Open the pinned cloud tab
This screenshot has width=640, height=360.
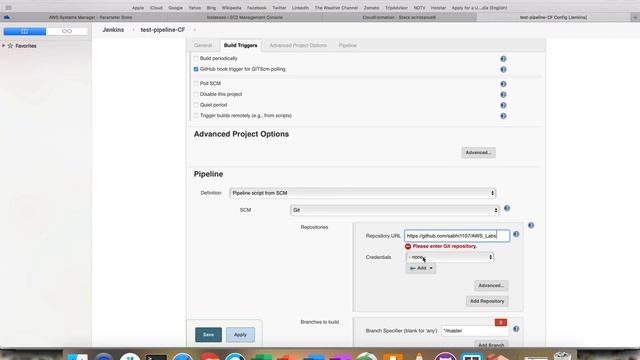tap(7, 17)
